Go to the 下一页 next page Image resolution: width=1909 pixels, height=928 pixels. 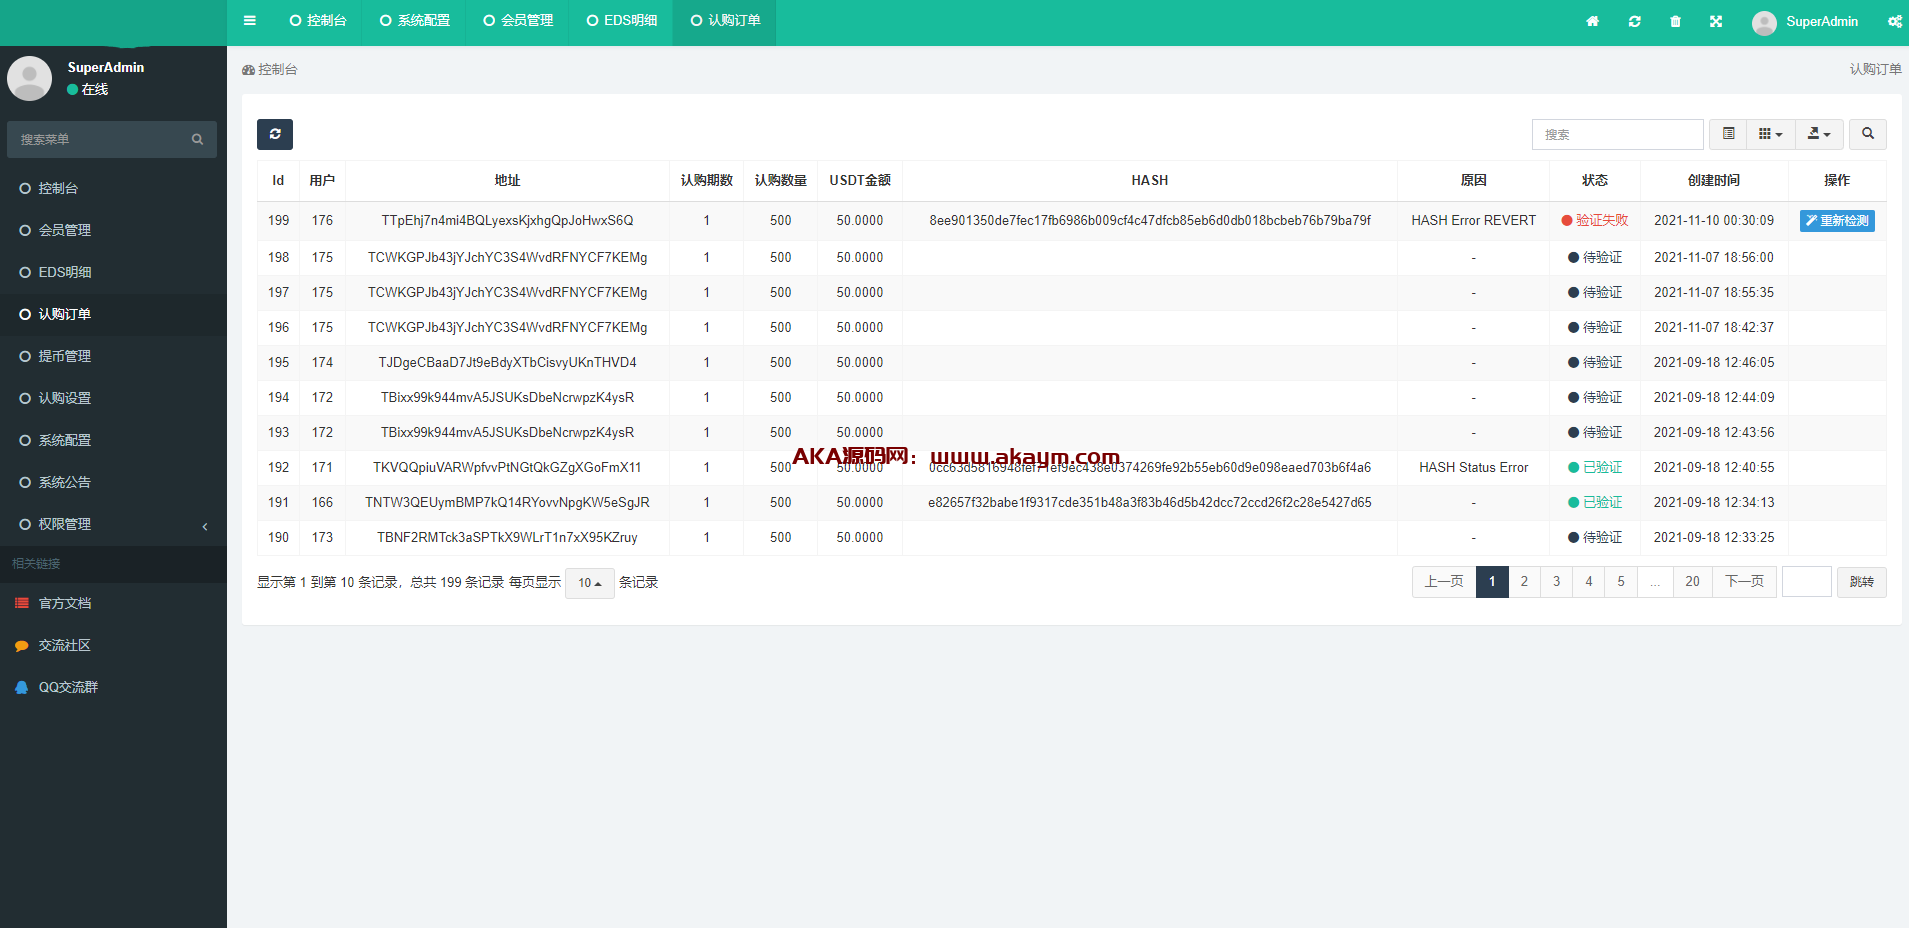tap(1744, 582)
